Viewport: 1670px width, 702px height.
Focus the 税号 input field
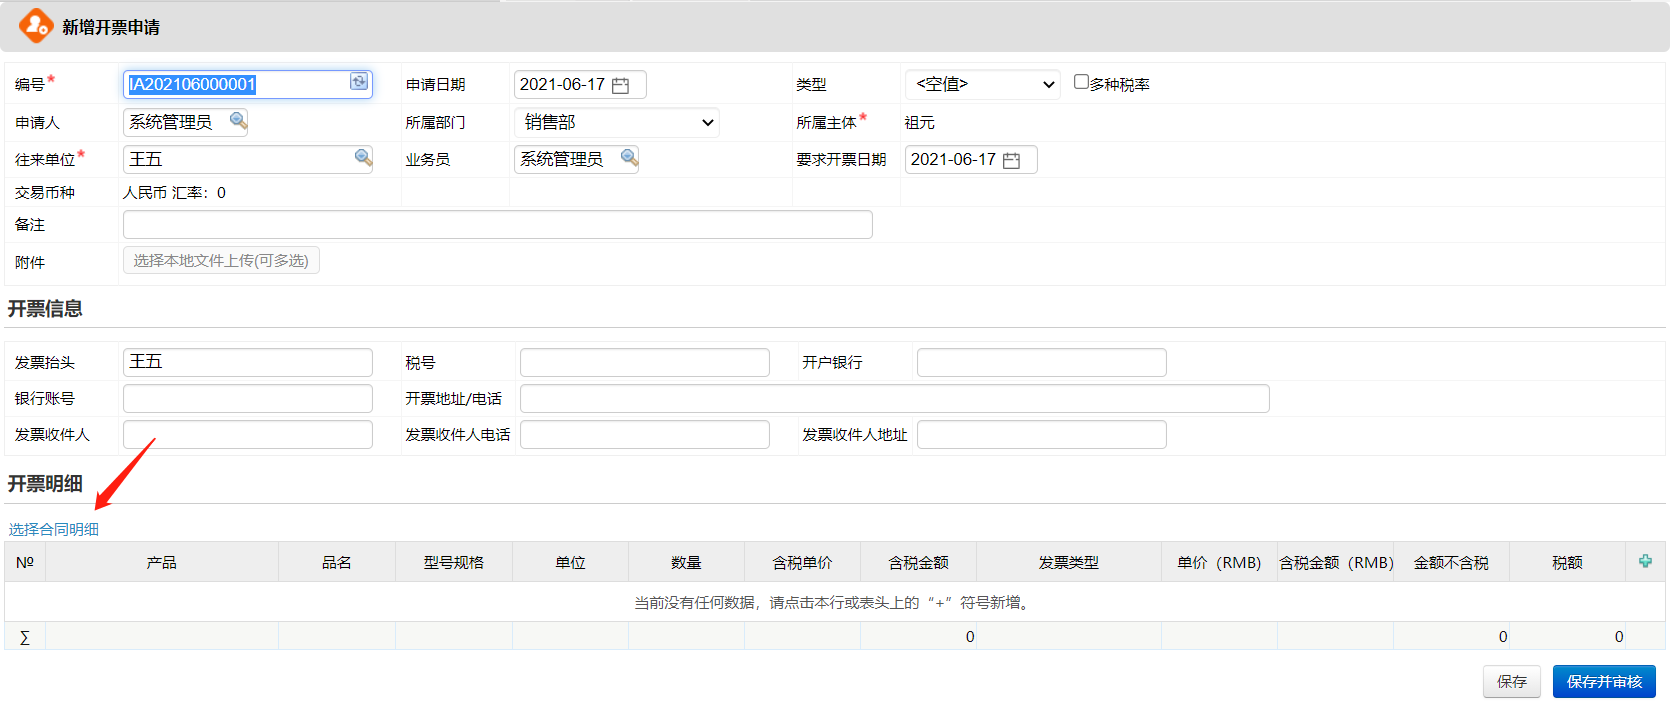644,362
